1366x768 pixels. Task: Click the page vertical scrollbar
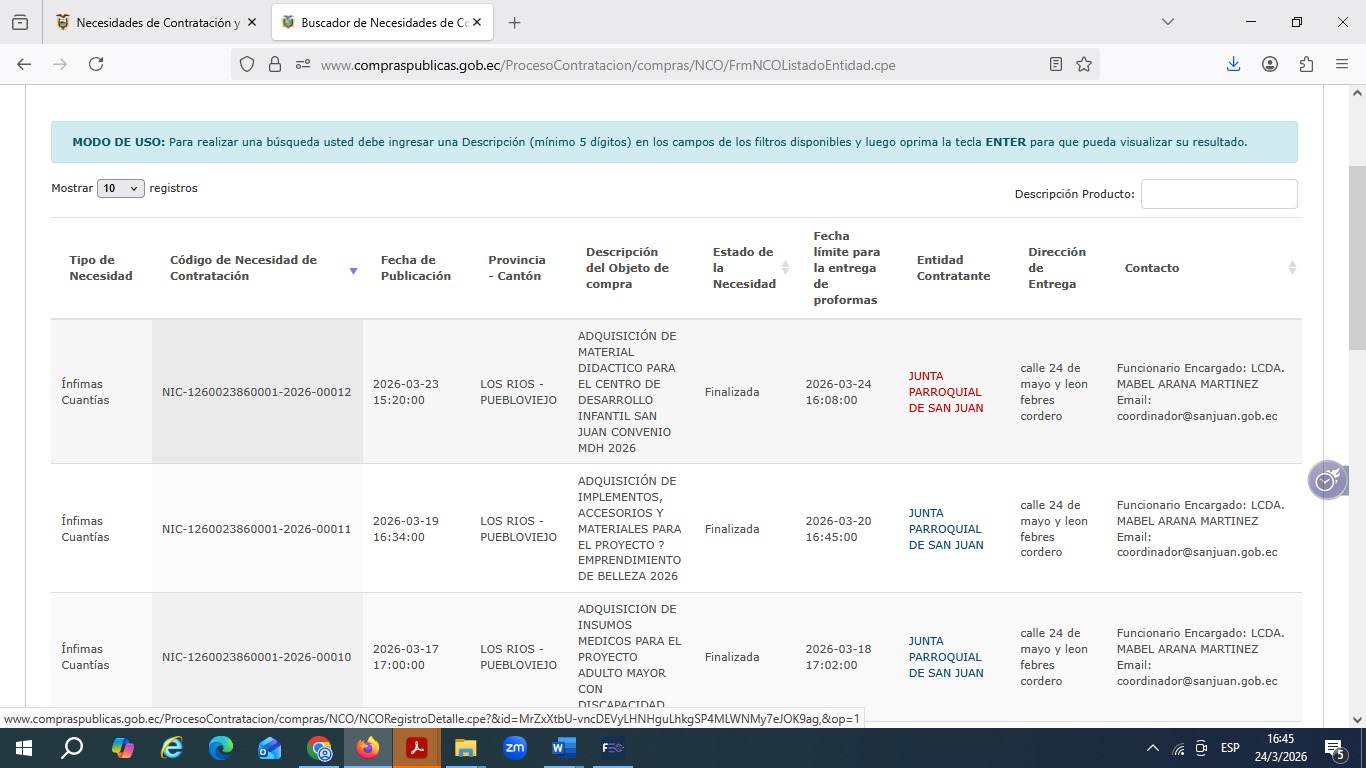pos(1357,400)
